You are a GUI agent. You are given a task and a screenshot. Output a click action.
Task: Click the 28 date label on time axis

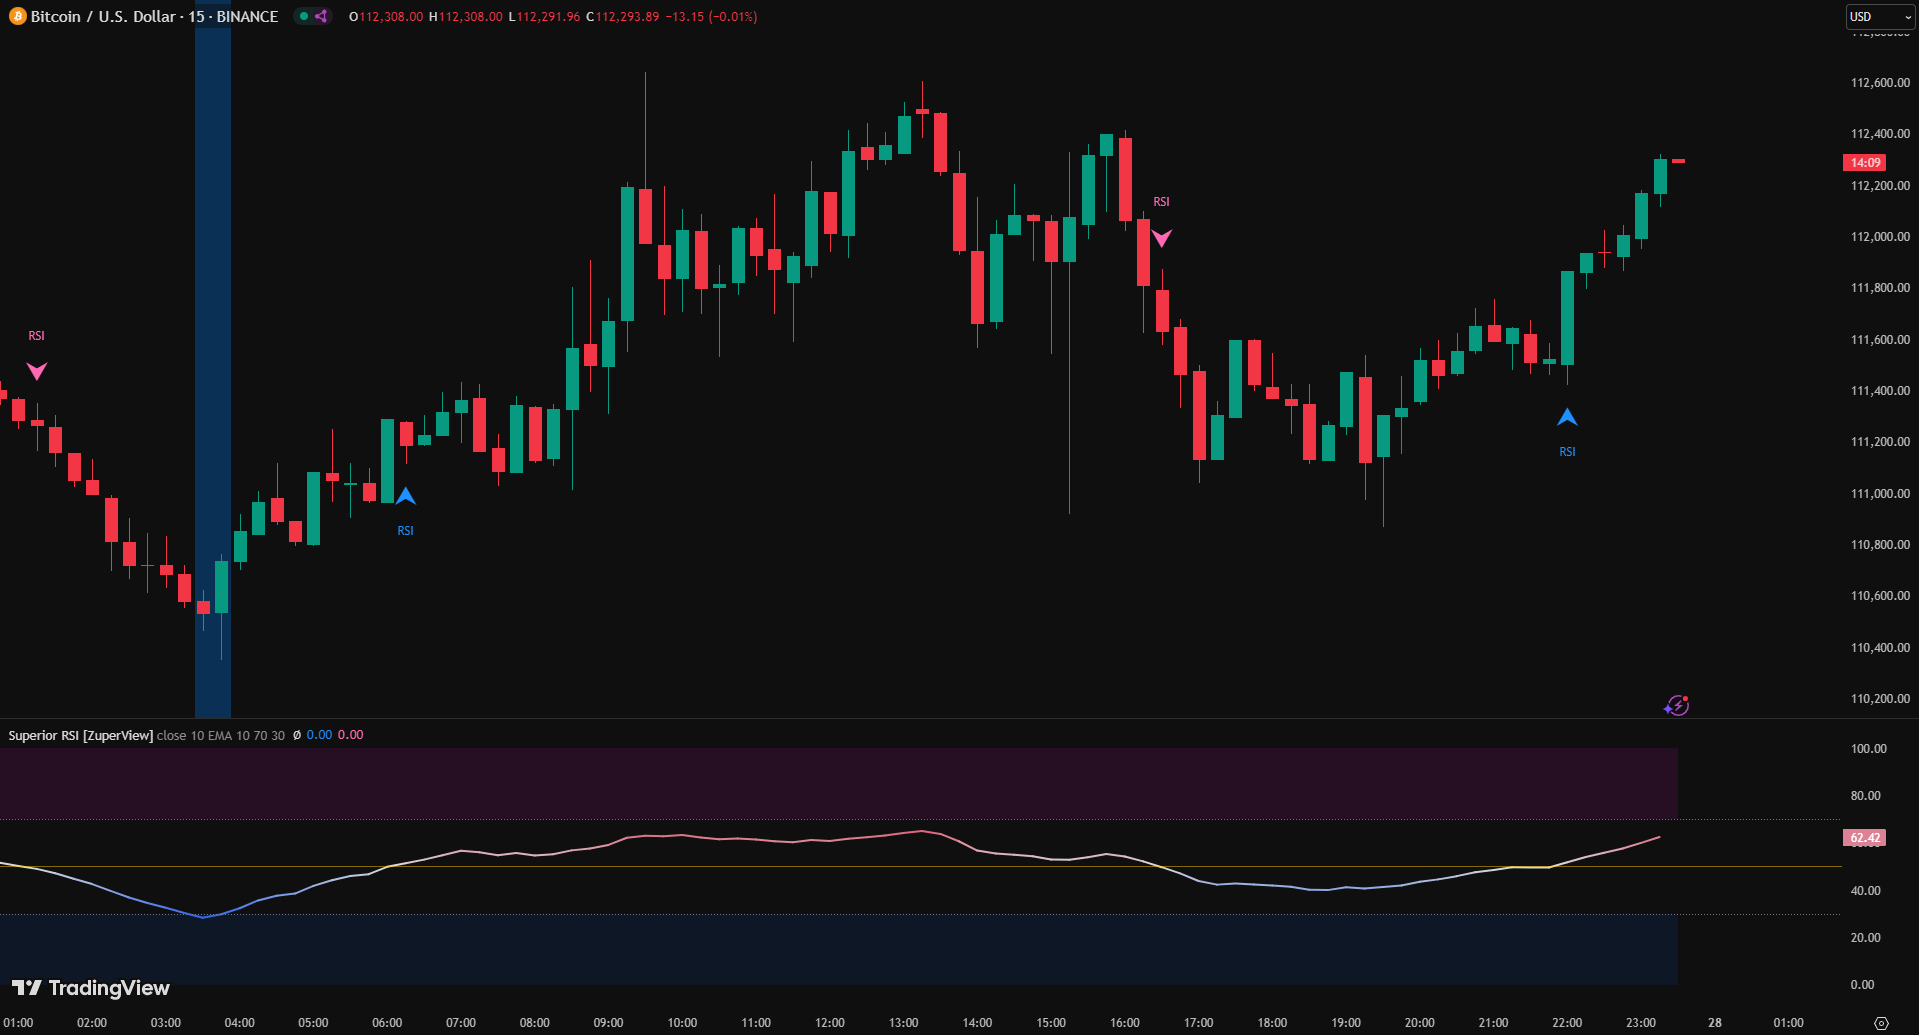pos(1714,1023)
